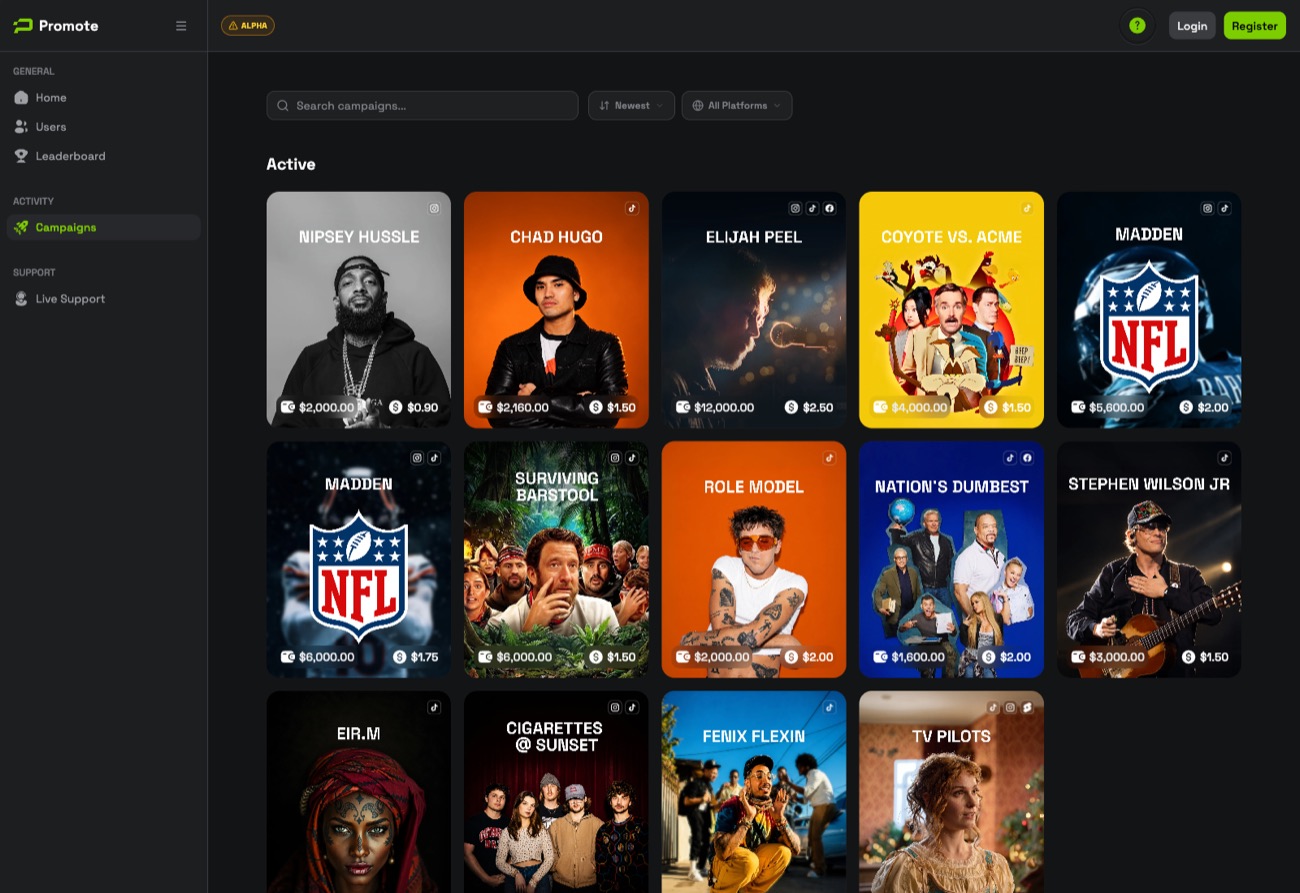Click wallet icon beside $12,000.00 budget
The width and height of the screenshot is (1300, 893).
pos(684,407)
